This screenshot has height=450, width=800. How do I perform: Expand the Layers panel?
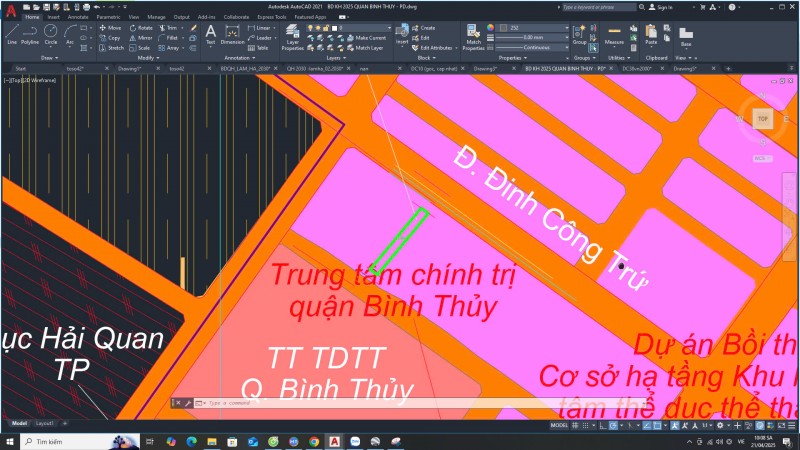336,58
